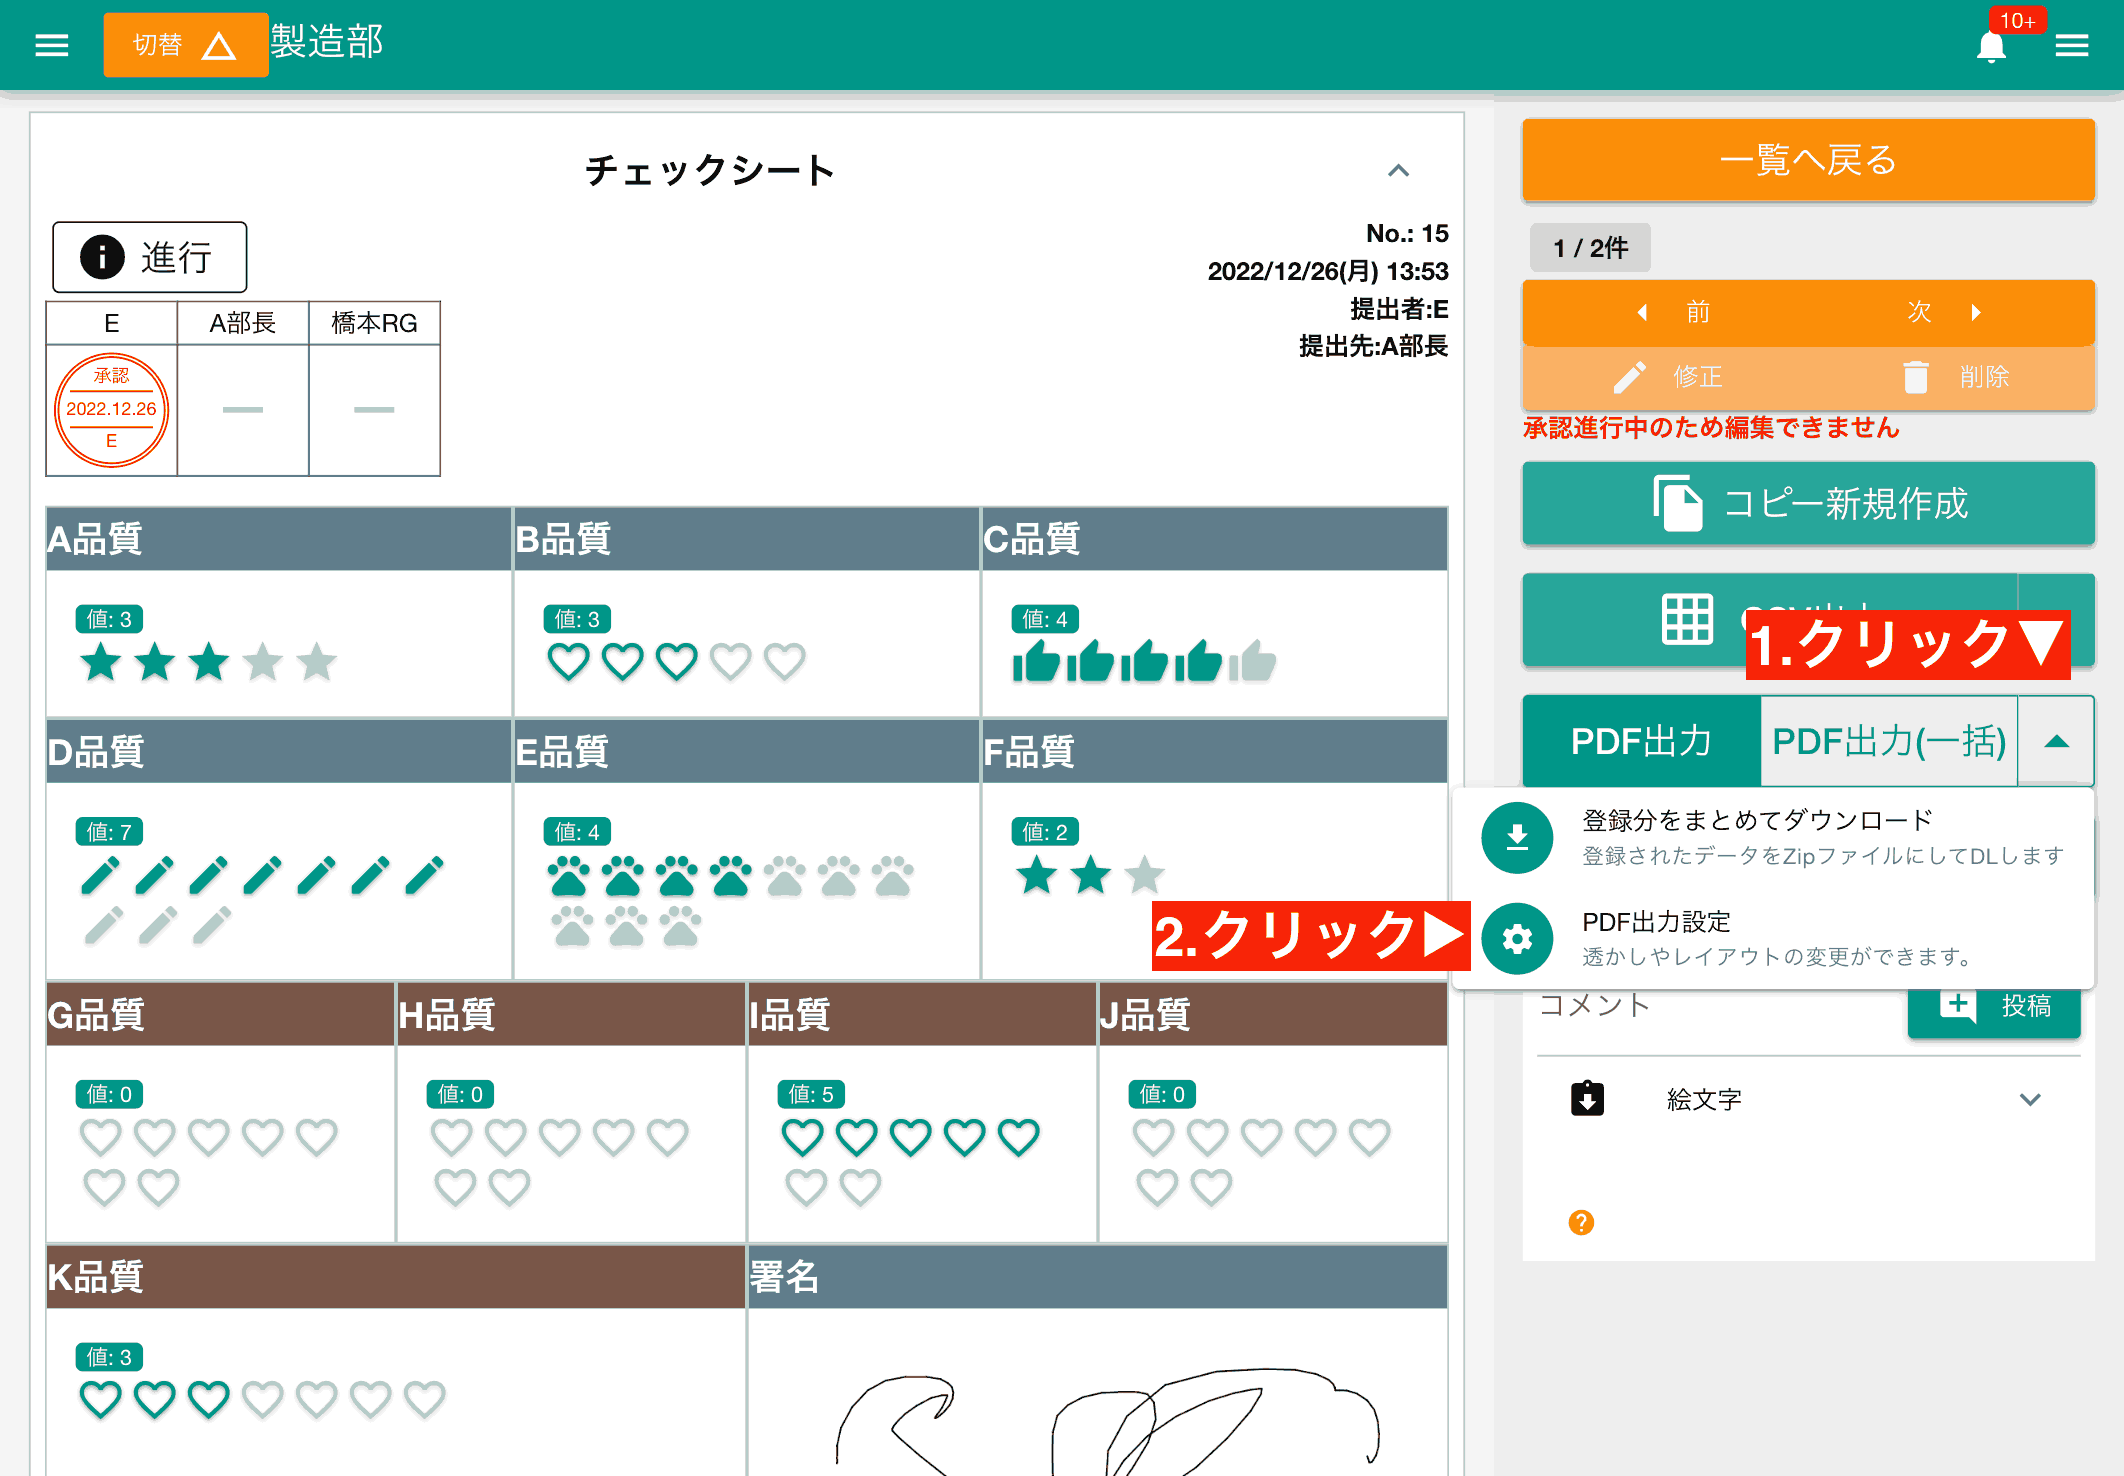This screenshot has height=1476, width=2124.
Task: Switch to the PDF出力(一括) tab
Action: tap(1888, 742)
